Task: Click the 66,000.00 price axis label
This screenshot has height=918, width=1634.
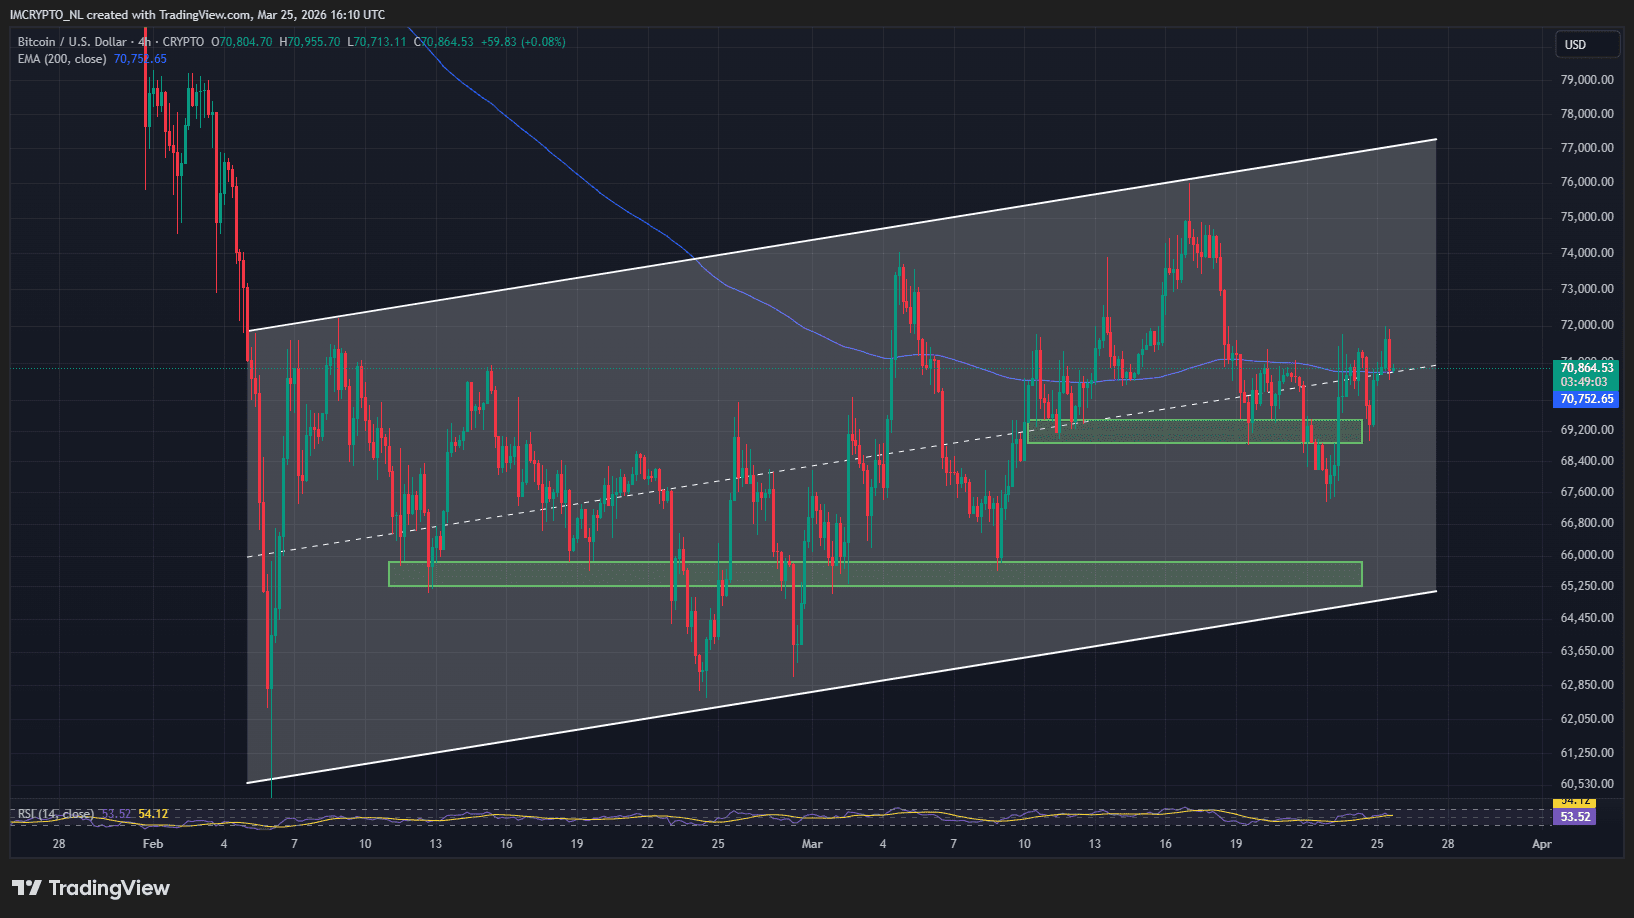Action: pyautogui.click(x=1587, y=555)
